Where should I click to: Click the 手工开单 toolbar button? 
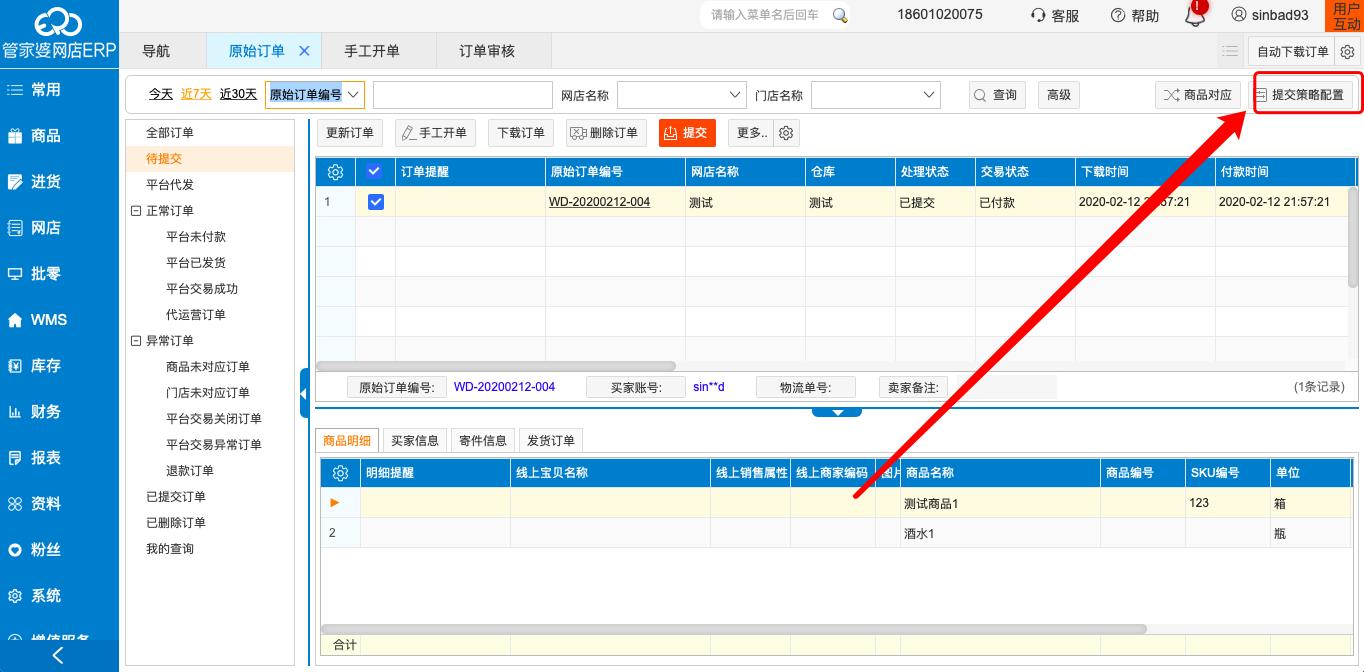[x=435, y=133]
